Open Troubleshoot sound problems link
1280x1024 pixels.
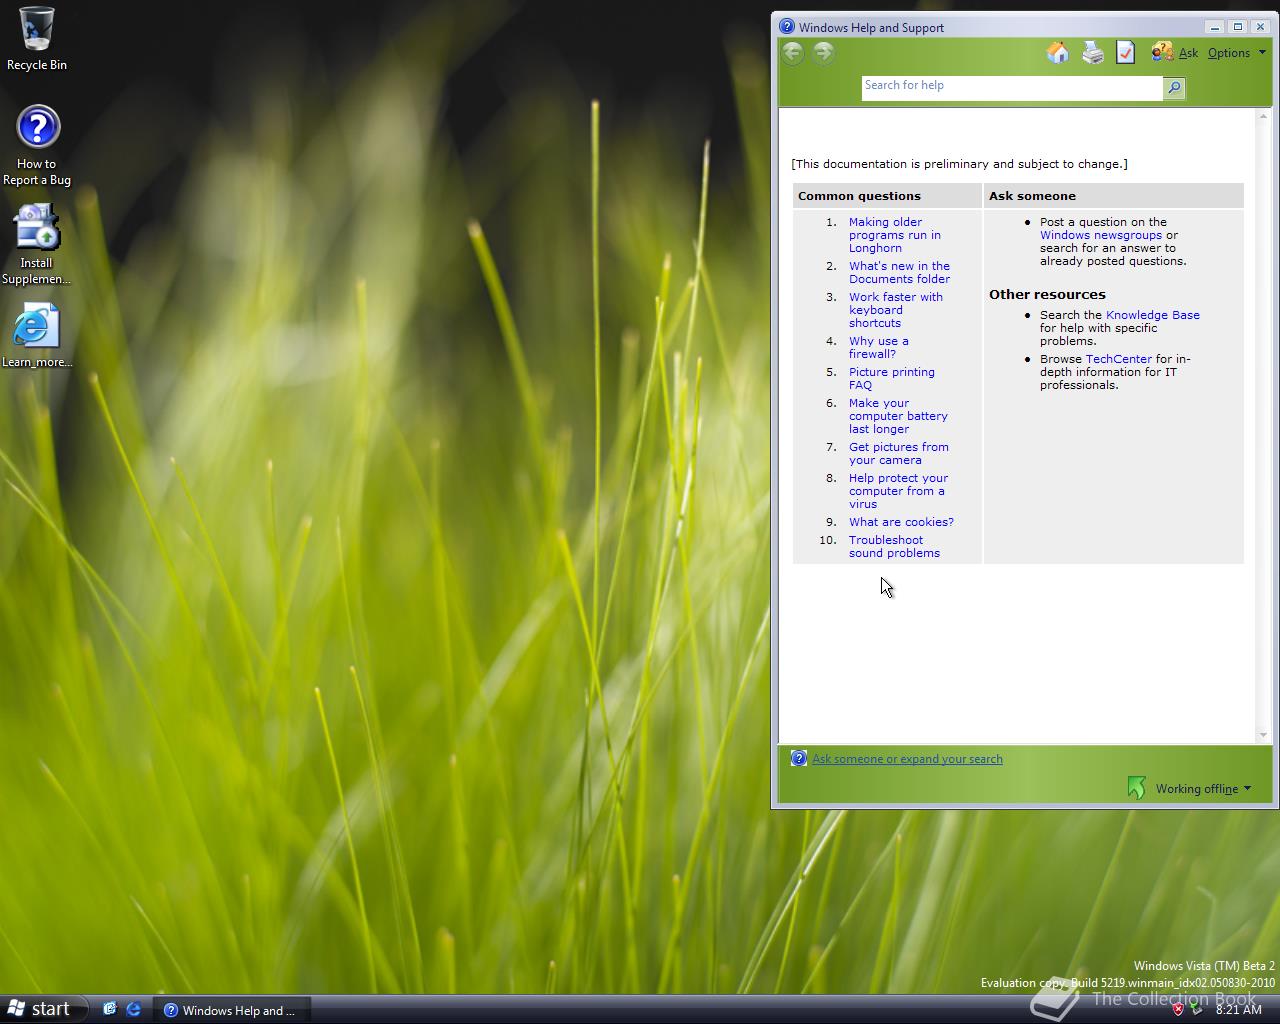894,547
